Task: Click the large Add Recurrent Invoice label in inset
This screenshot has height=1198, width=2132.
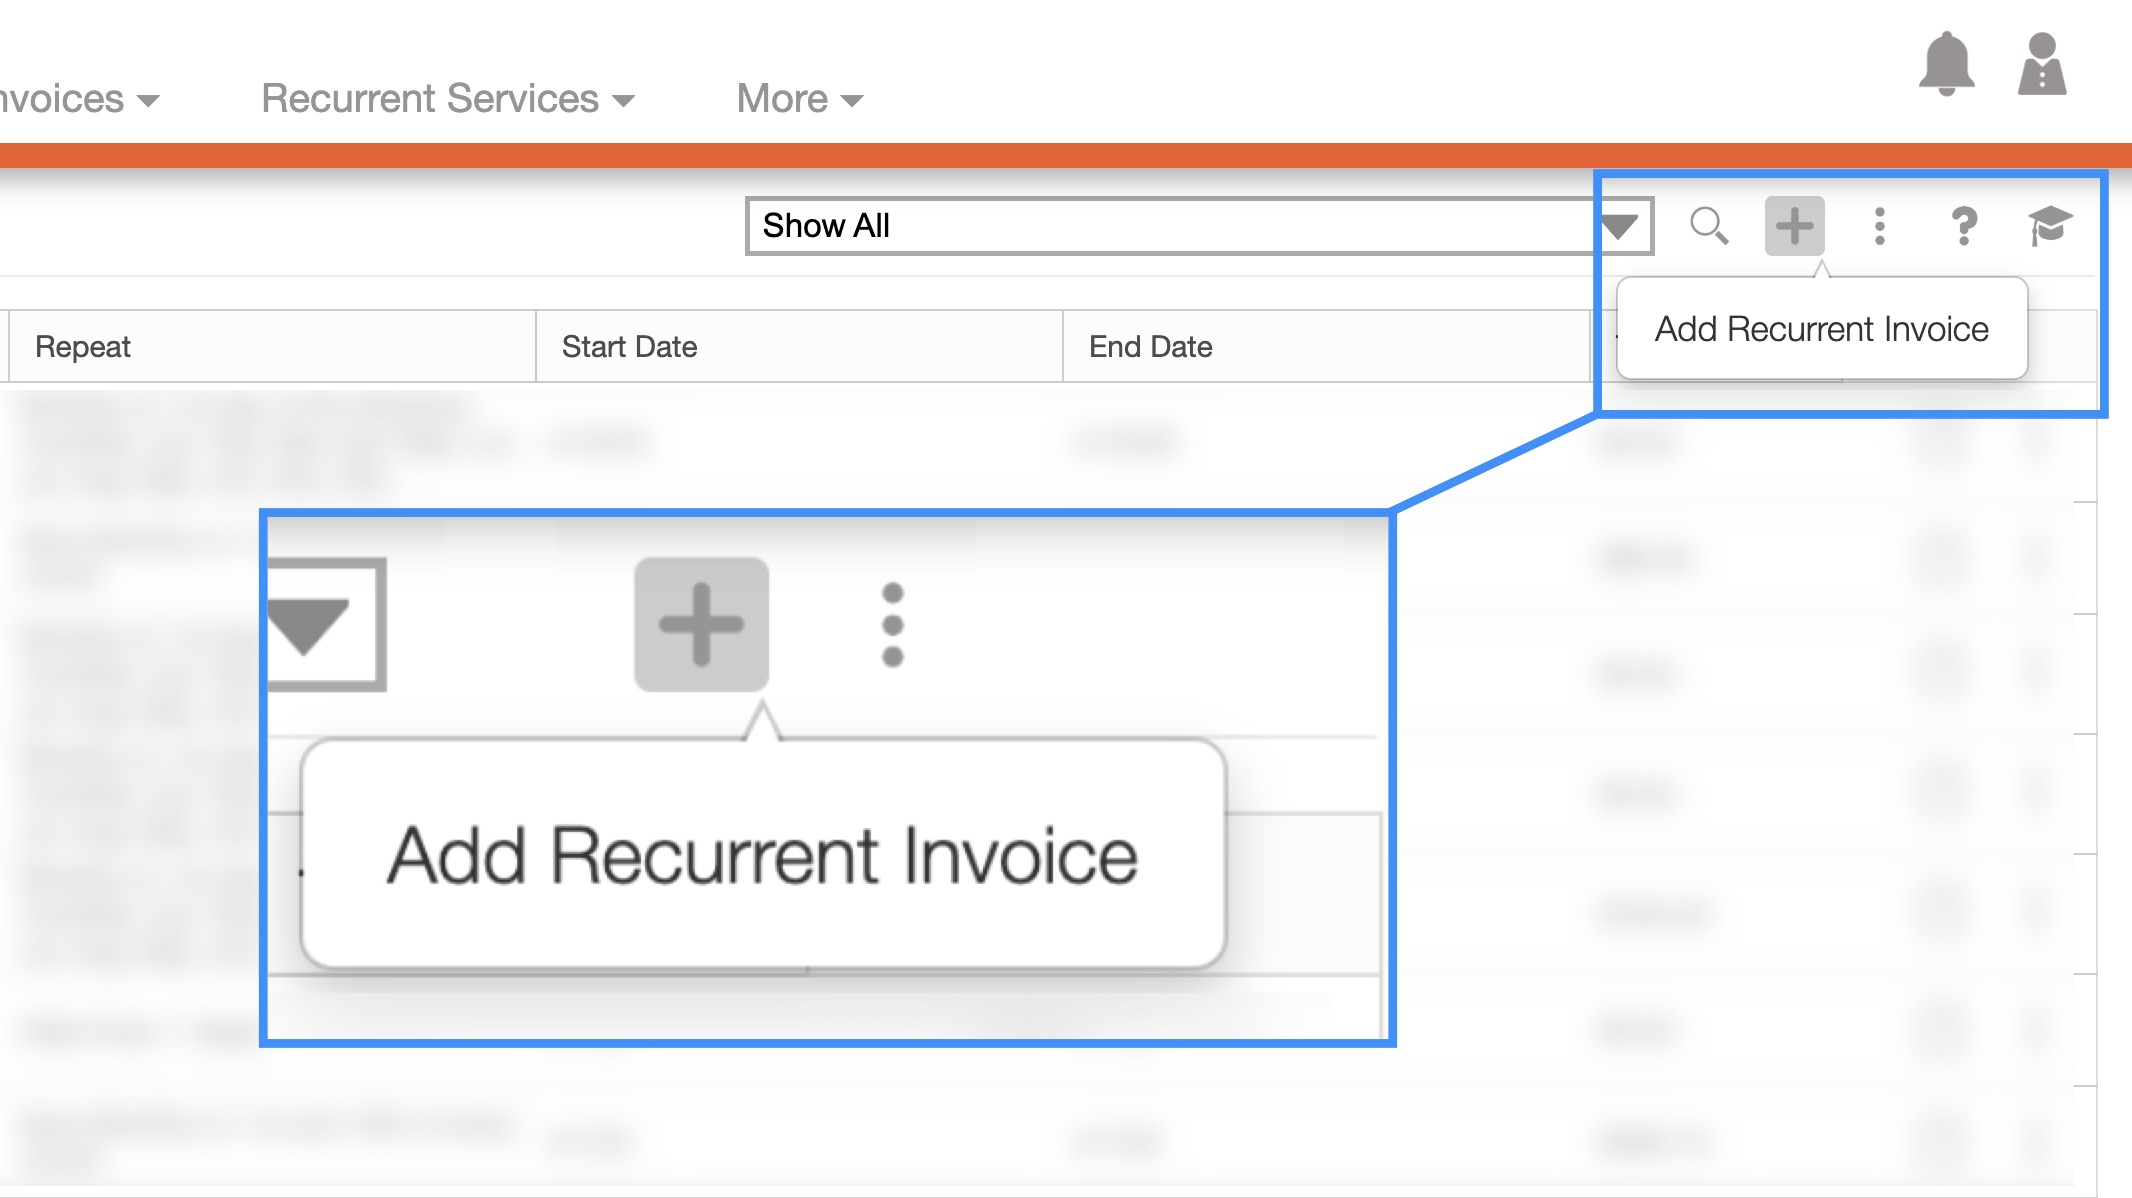Action: point(762,856)
